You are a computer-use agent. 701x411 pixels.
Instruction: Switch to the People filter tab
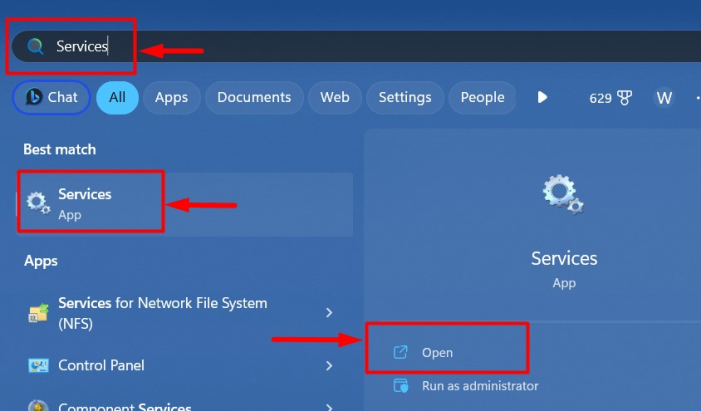[x=482, y=97]
